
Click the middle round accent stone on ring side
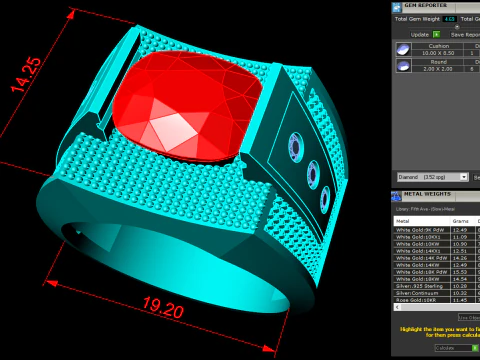click(313, 175)
